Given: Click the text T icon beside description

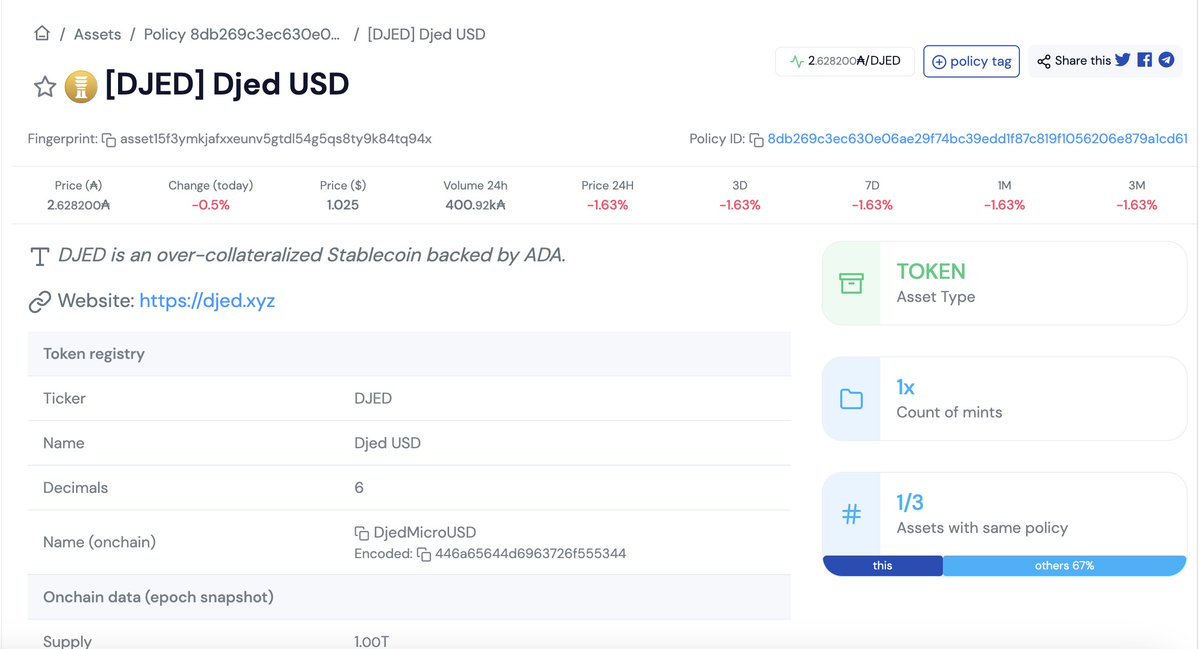Looking at the screenshot, I should coord(40,256).
